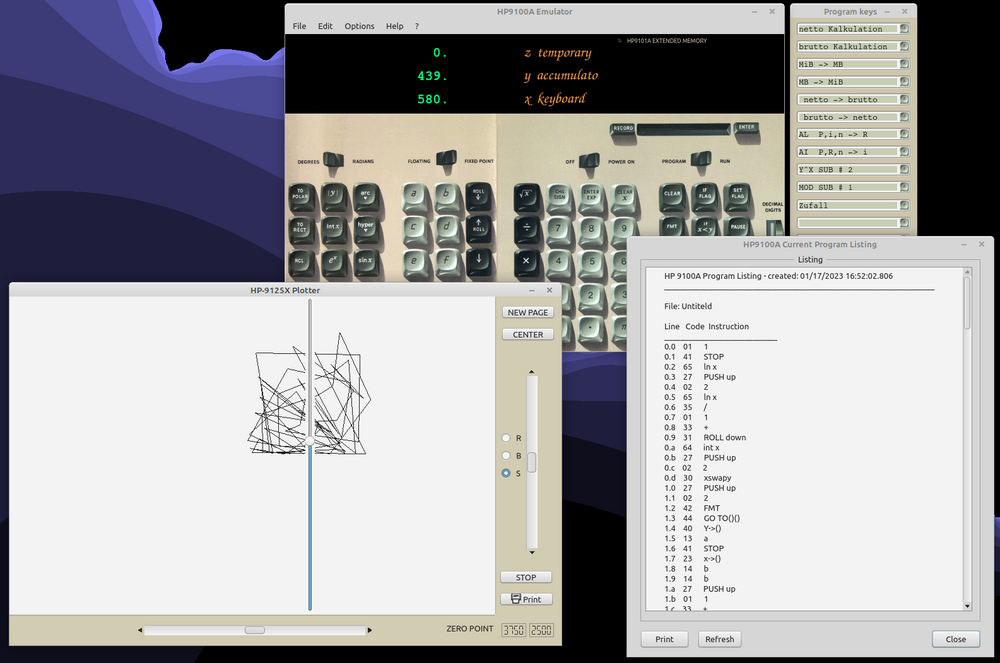This screenshot has height=663, width=1000.
Task: Select the S radio button in plotter
Action: (506, 474)
